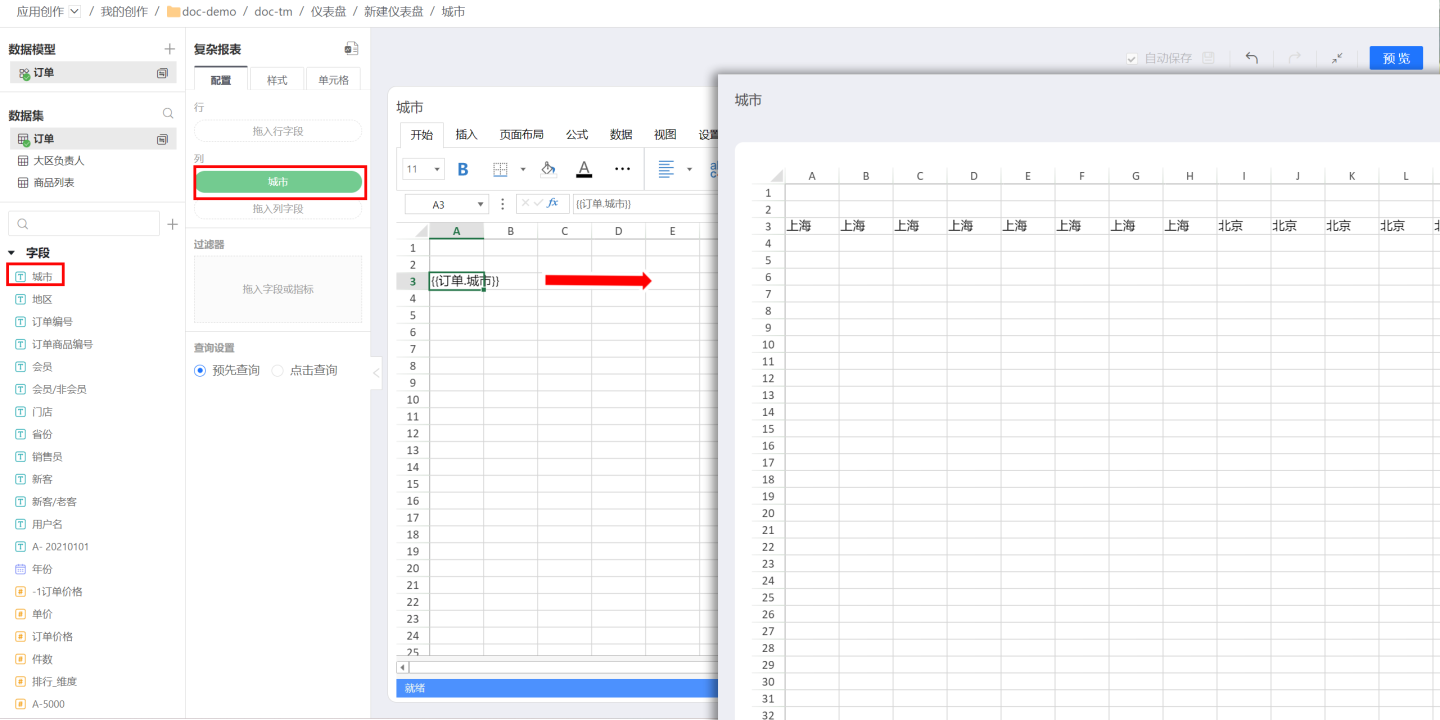
Task: Toggle the 自动保存 checkbox
Action: (1132, 59)
